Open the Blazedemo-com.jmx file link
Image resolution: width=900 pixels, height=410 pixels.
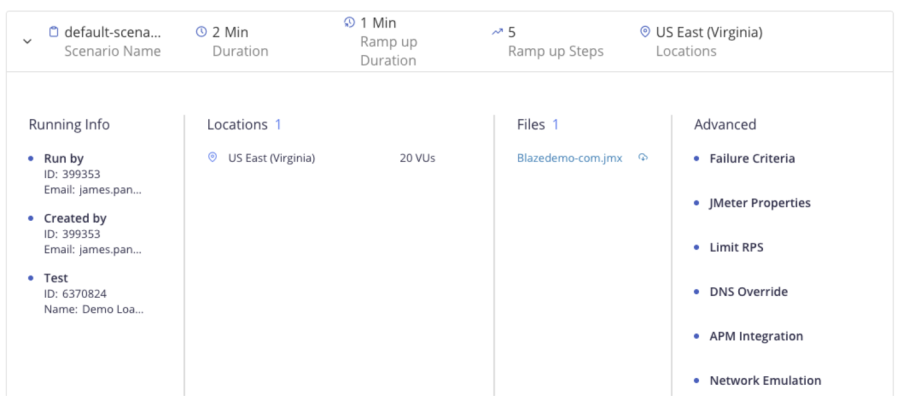pyautogui.click(x=570, y=158)
